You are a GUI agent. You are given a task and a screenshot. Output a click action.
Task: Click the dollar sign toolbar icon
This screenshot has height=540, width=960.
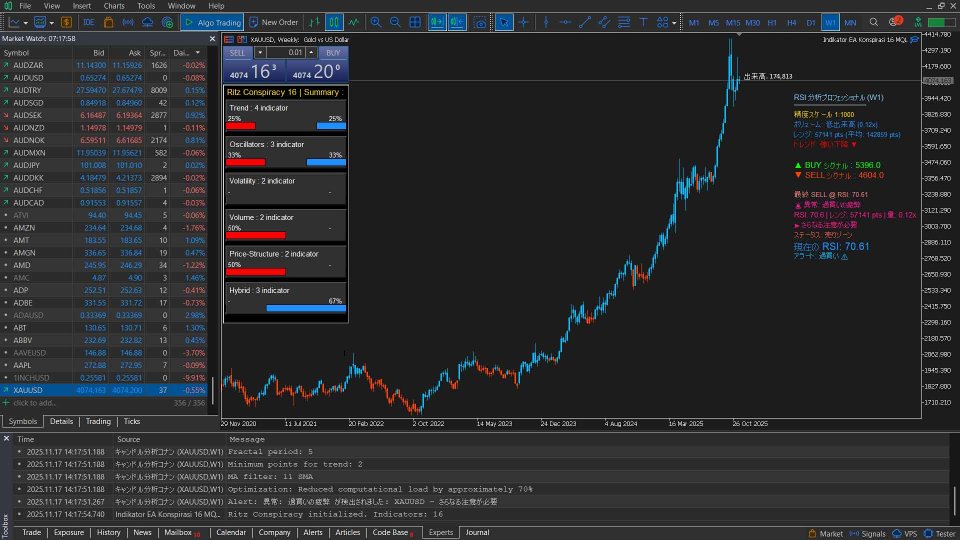click(x=66, y=22)
